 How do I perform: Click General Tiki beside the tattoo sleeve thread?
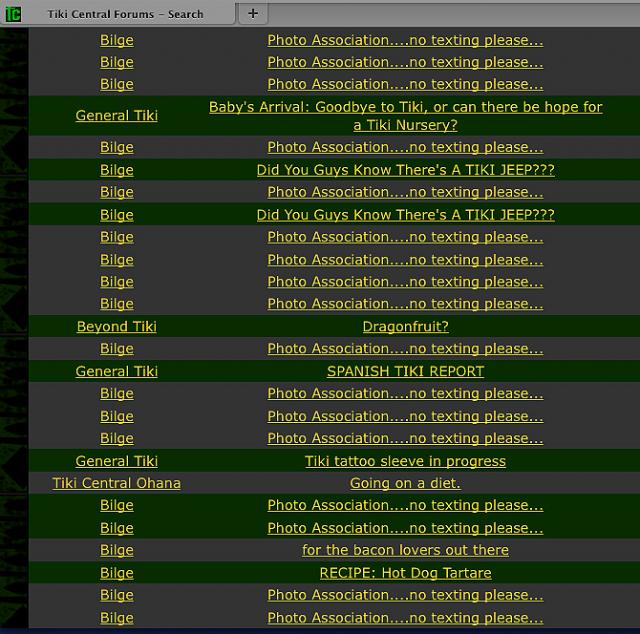coord(117,462)
